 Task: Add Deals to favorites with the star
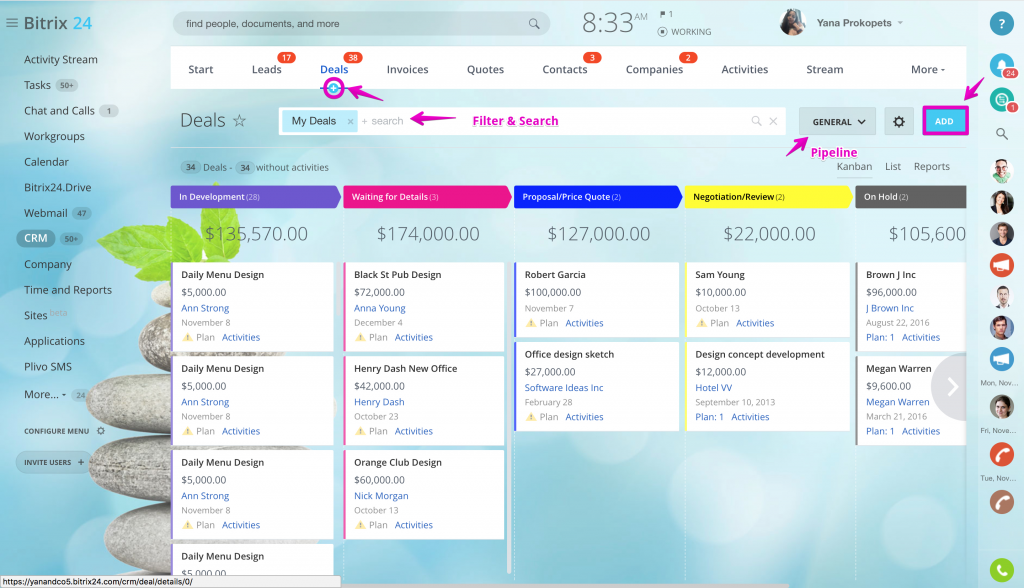point(240,120)
